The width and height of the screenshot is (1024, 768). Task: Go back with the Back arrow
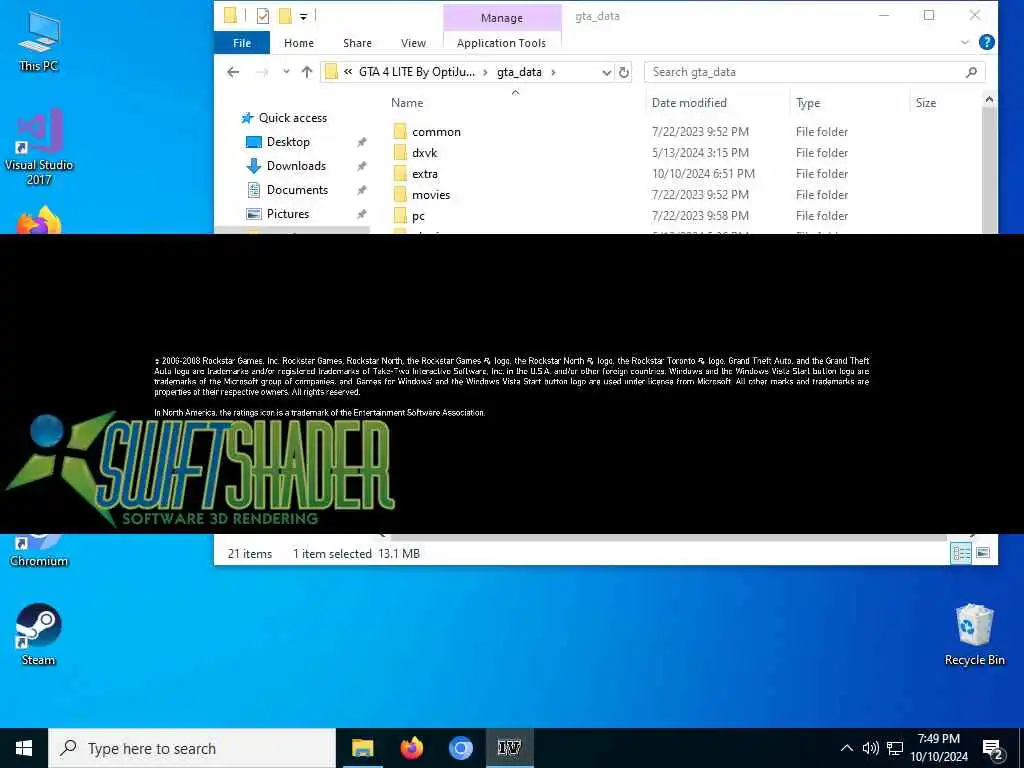233,72
